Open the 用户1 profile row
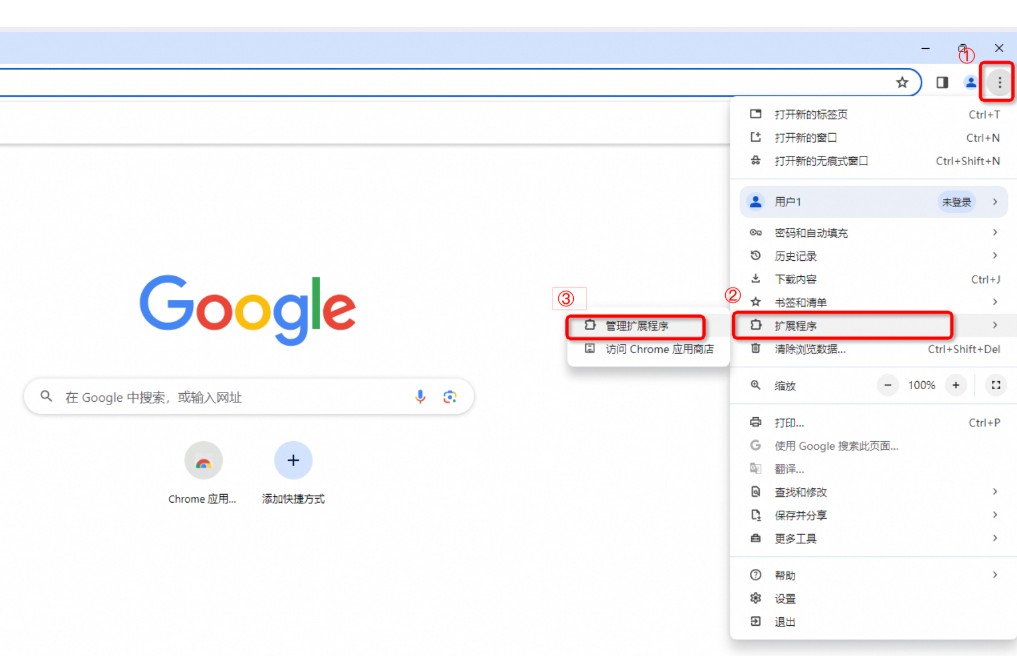 click(x=874, y=202)
